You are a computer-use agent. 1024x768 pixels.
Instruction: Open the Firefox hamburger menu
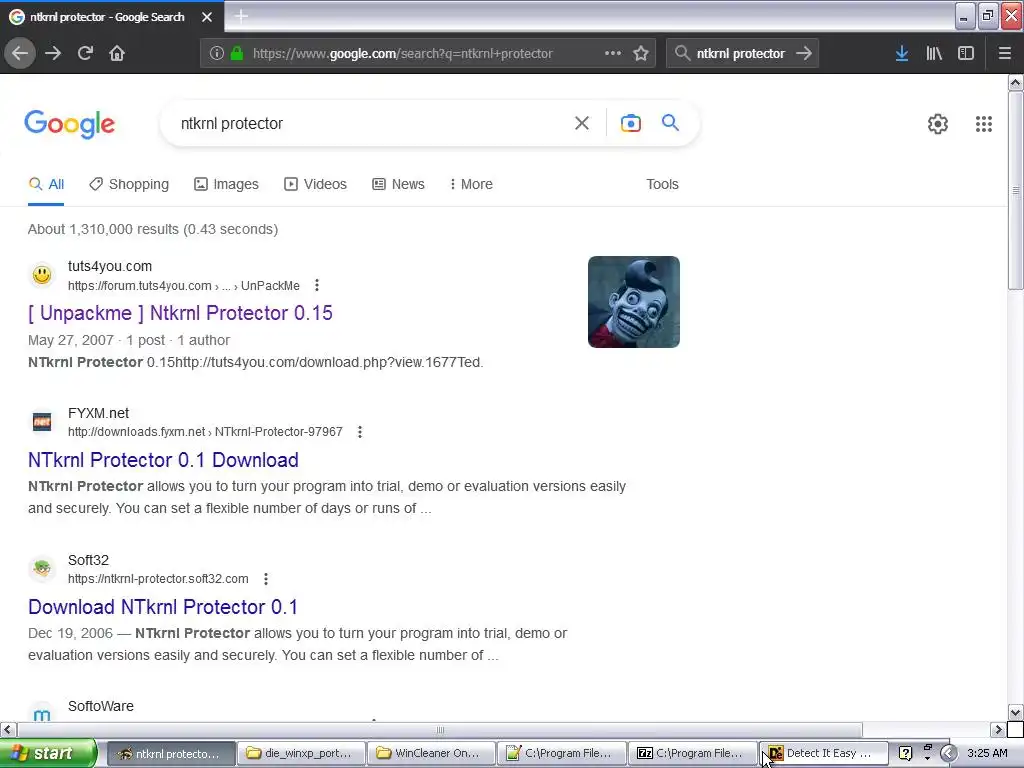1005,54
